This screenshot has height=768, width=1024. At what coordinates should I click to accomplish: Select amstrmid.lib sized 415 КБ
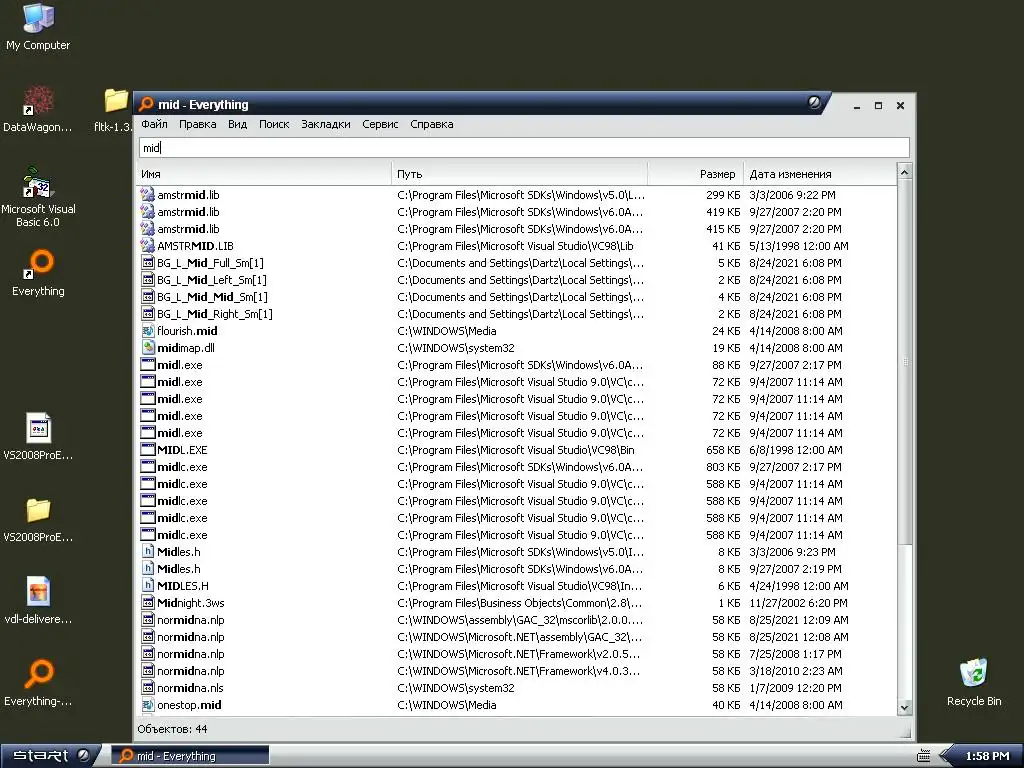[188, 229]
